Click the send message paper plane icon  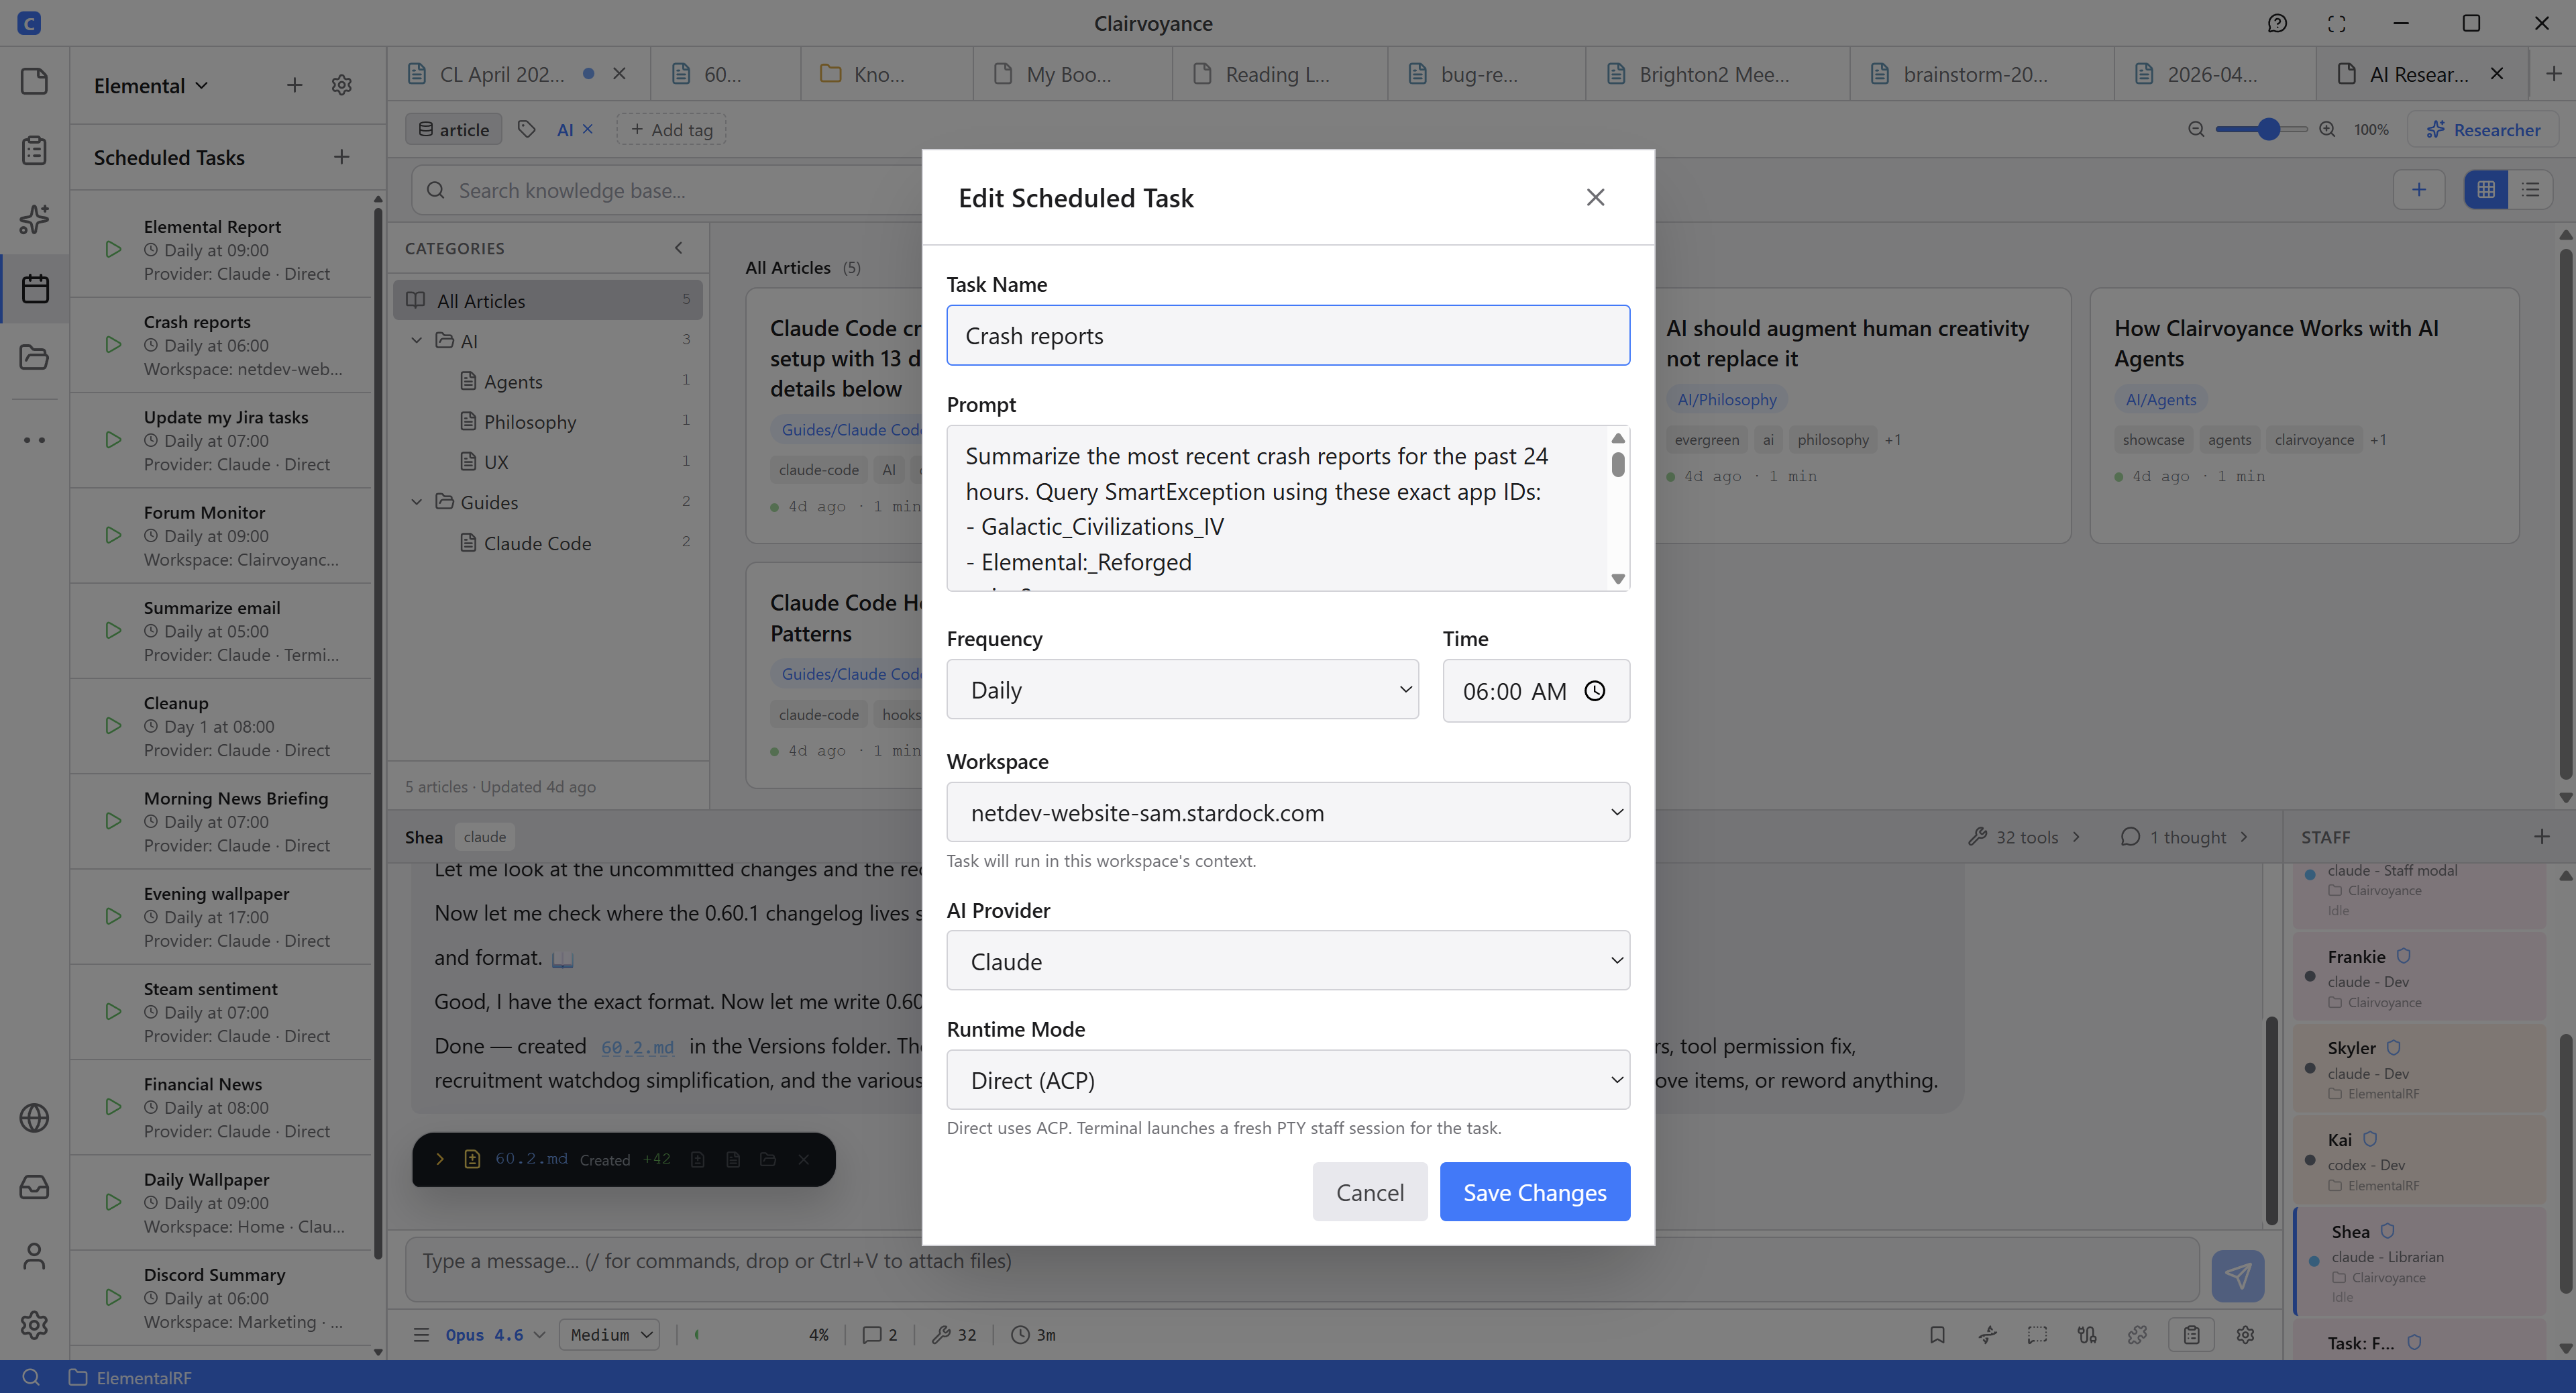pyautogui.click(x=2237, y=1275)
